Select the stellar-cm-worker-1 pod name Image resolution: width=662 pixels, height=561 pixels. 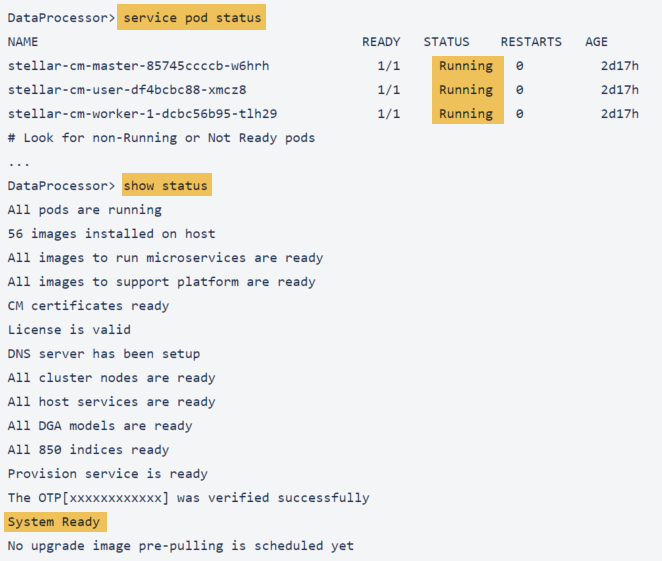coord(142,114)
